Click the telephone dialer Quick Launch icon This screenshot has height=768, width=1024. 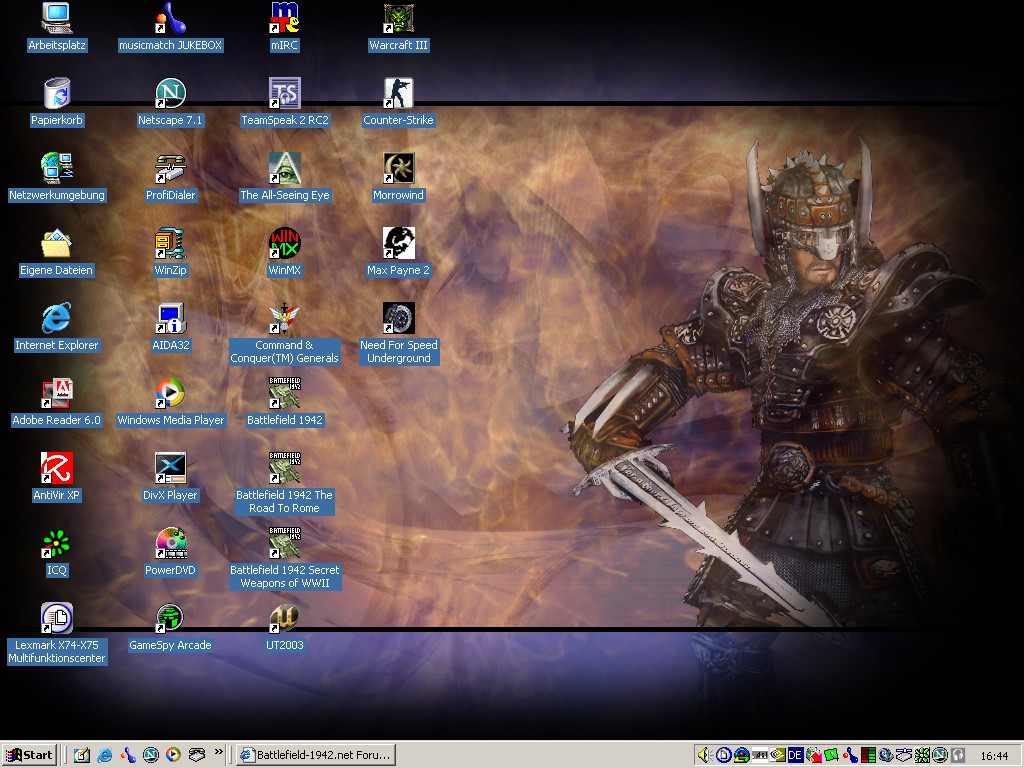pos(197,755)
